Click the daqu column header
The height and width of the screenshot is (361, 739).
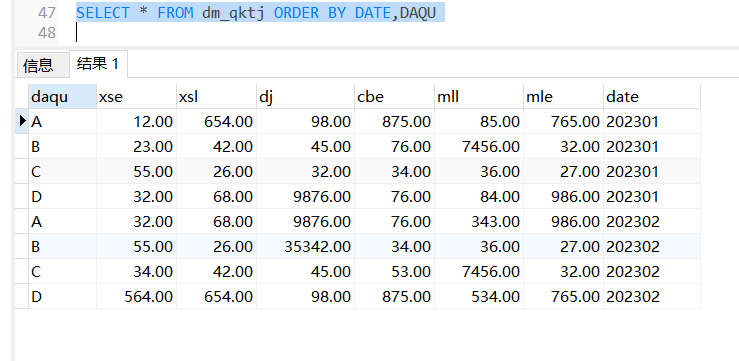(62, 97)
